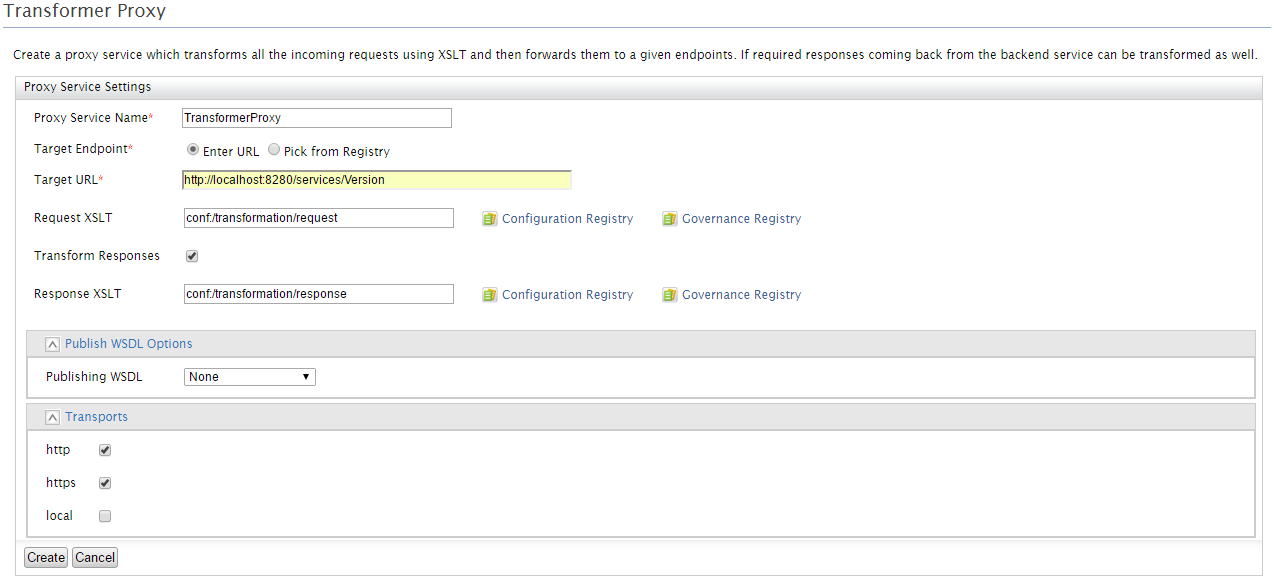
Task: Click into the Target URL field
Action: pyautogui.click(x=377, y=180)
